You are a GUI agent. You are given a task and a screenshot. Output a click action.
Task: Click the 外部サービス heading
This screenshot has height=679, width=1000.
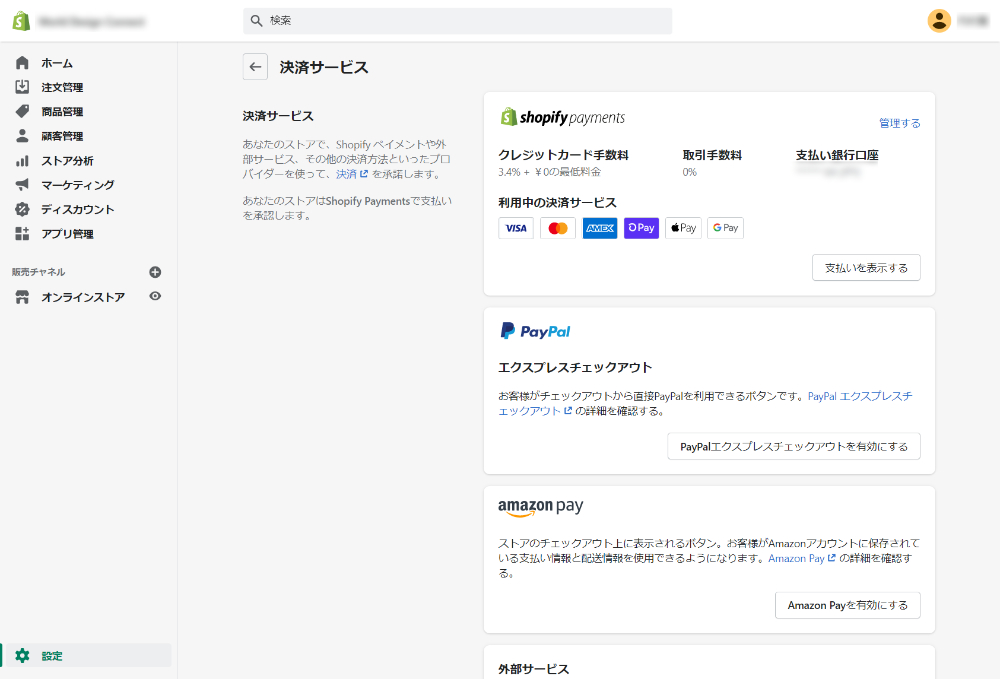click(x=534, y=669)
